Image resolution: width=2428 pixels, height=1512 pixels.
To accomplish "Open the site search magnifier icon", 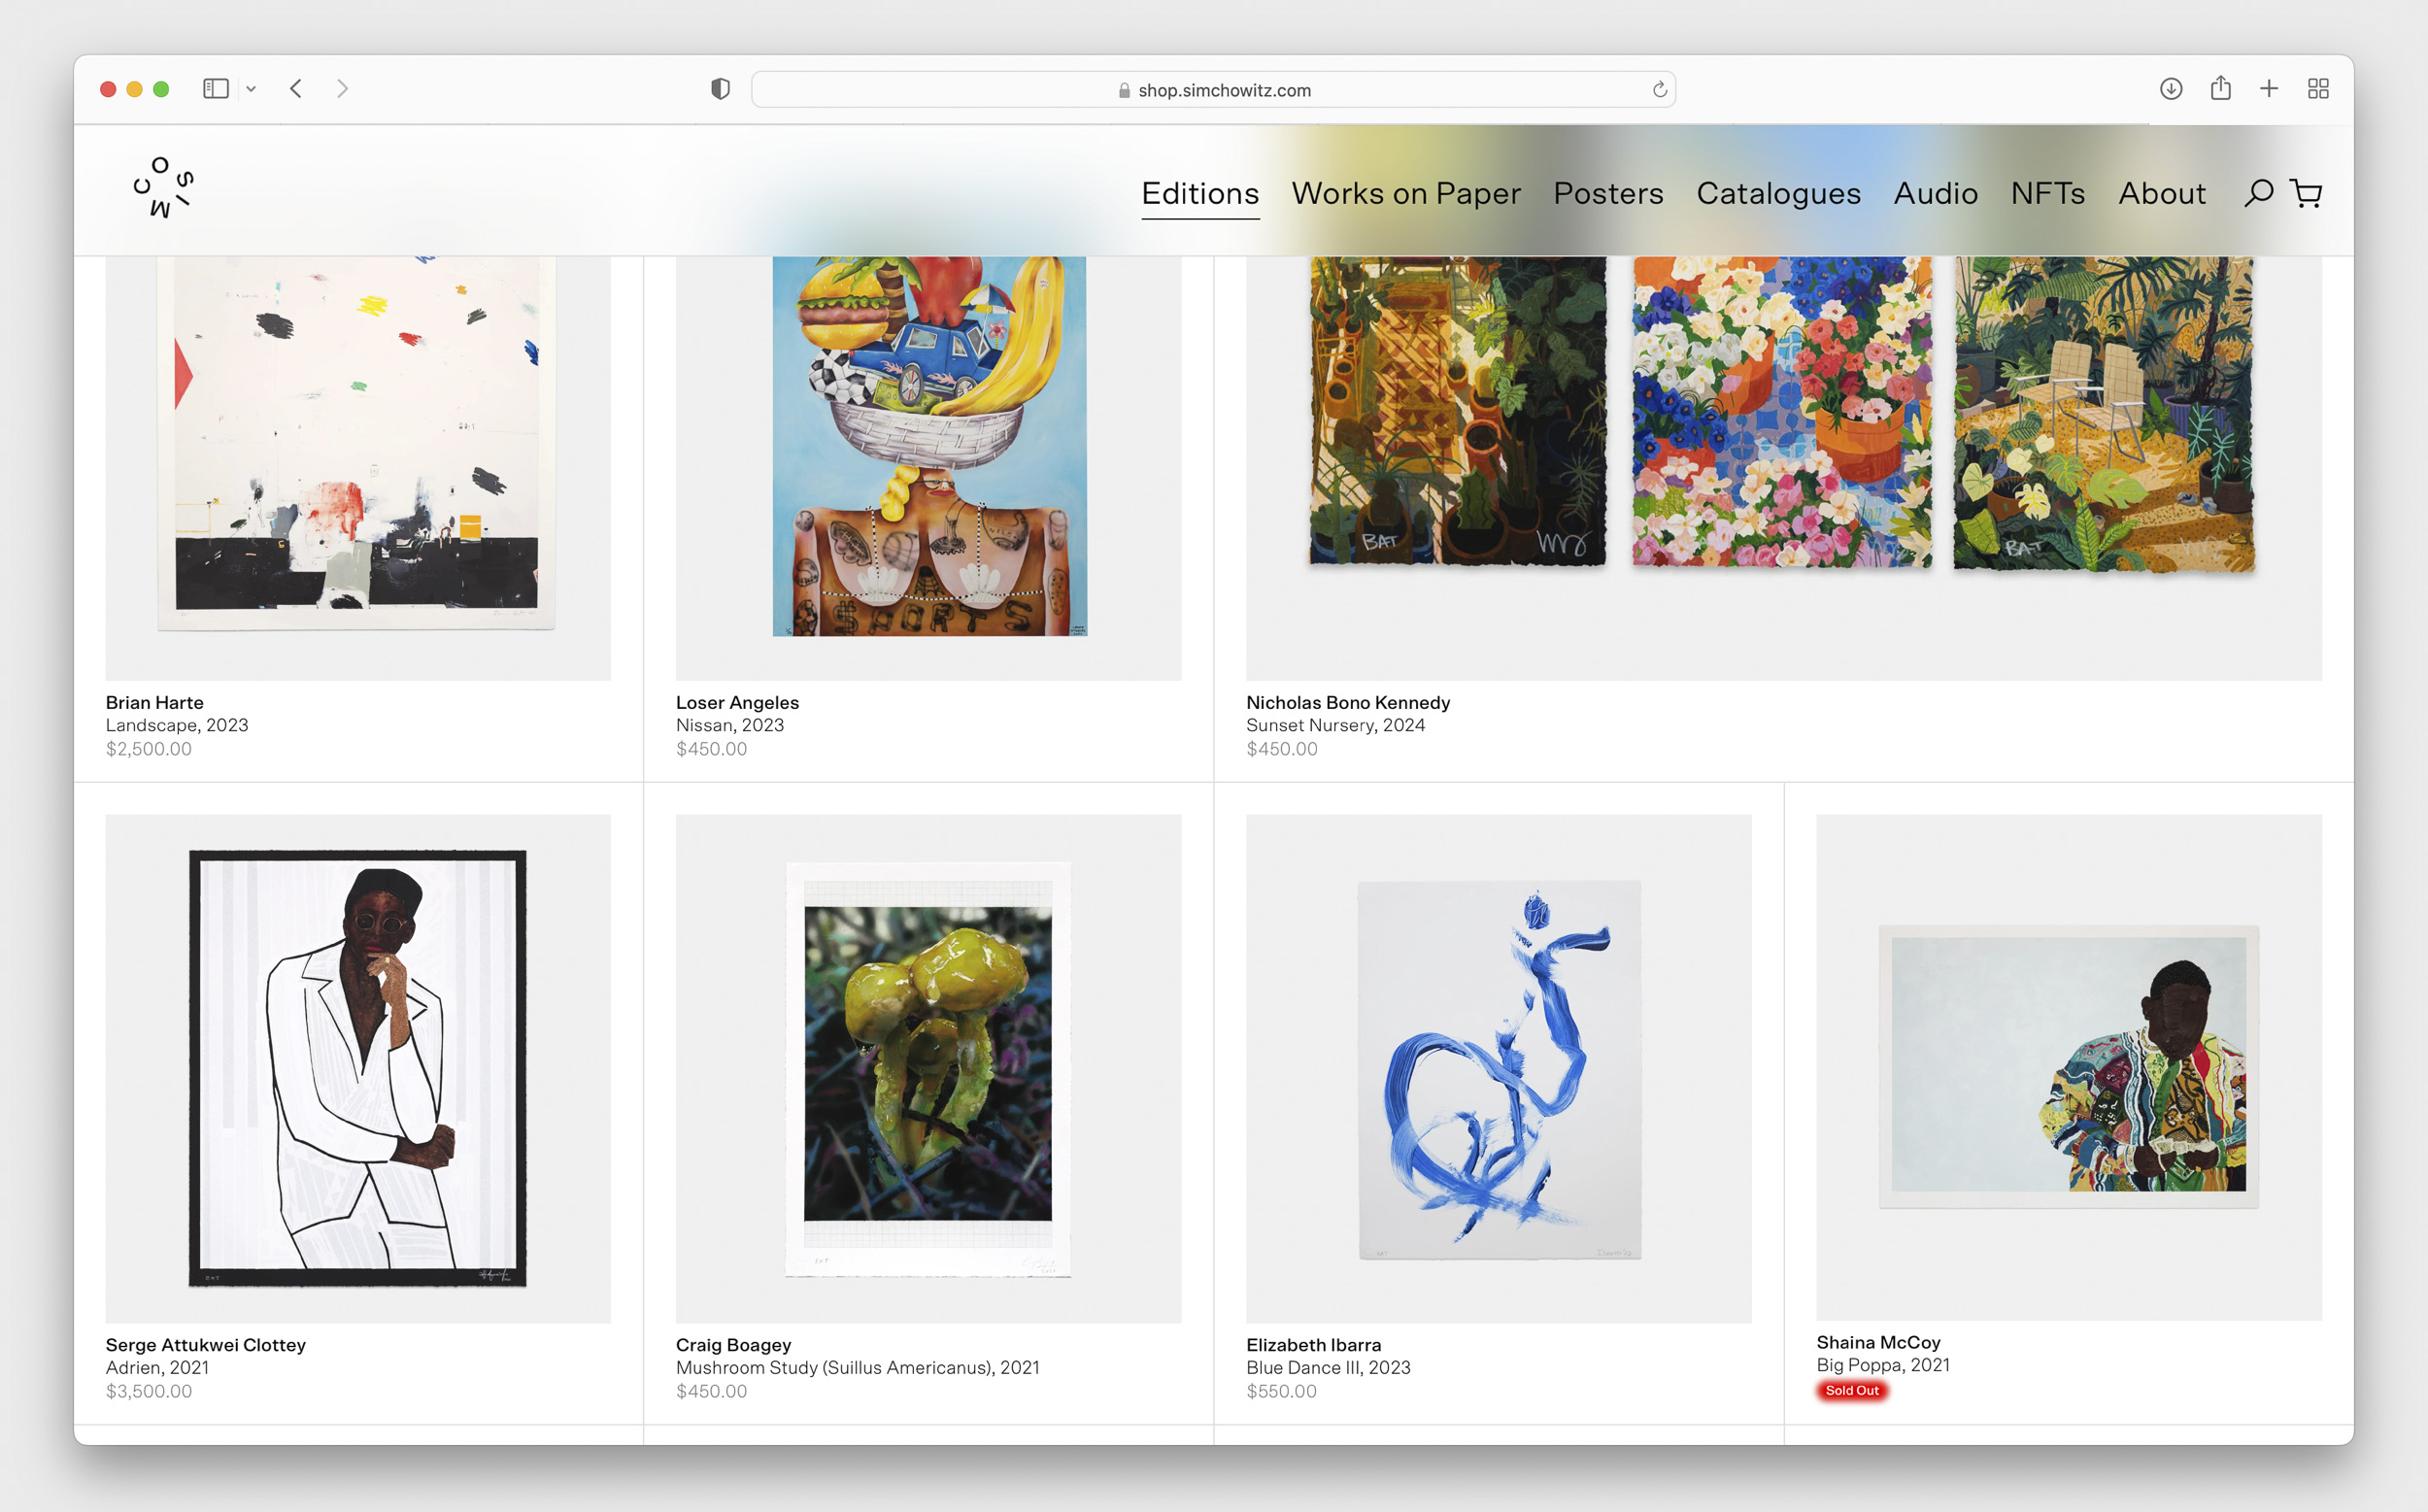I will pyautogui.click(x=2258, y=193).
